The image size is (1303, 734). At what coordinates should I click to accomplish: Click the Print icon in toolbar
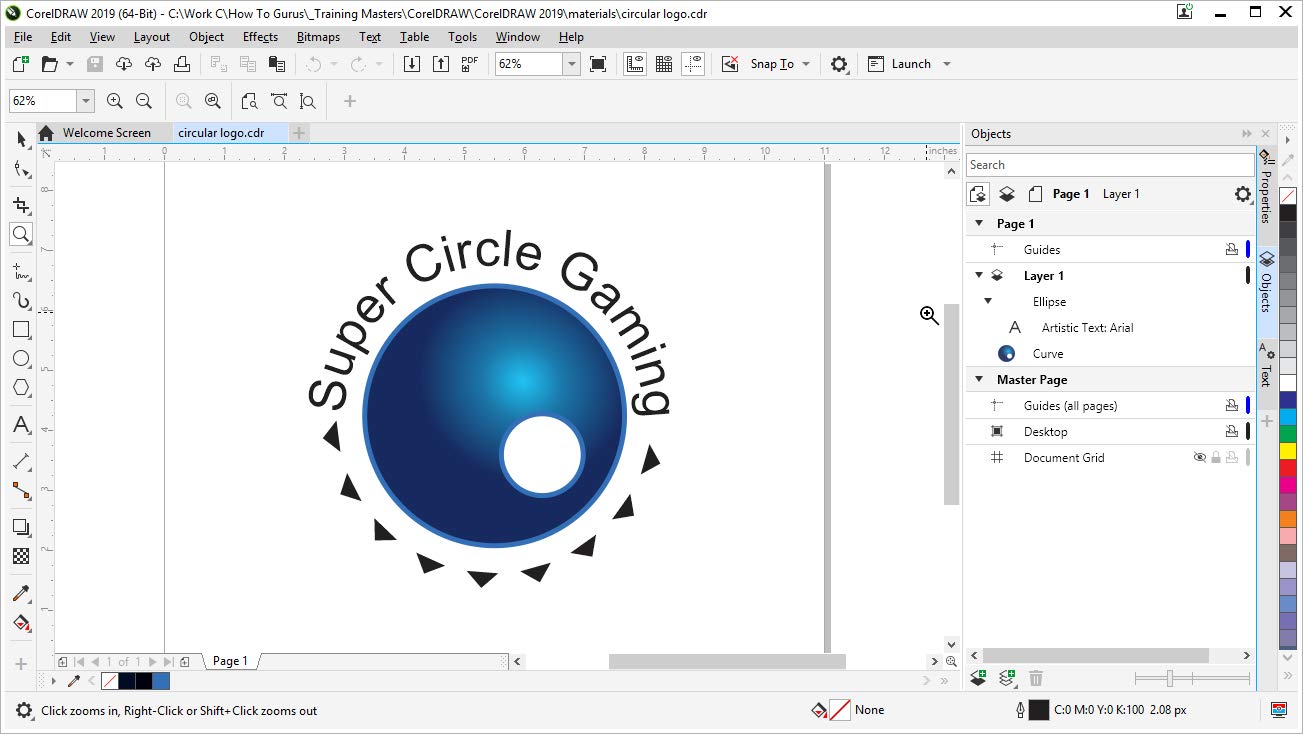pyautogui.click(x=182, y=64)
